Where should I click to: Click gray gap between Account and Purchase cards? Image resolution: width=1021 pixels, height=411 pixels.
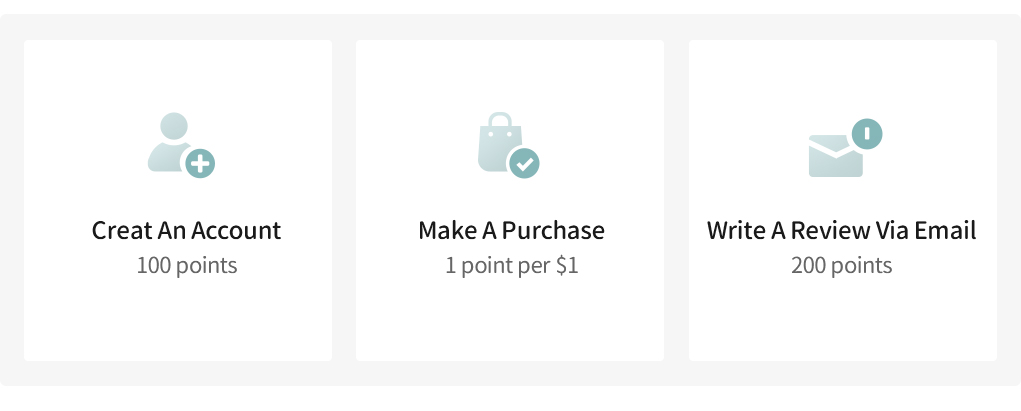(x=344, y=200)
